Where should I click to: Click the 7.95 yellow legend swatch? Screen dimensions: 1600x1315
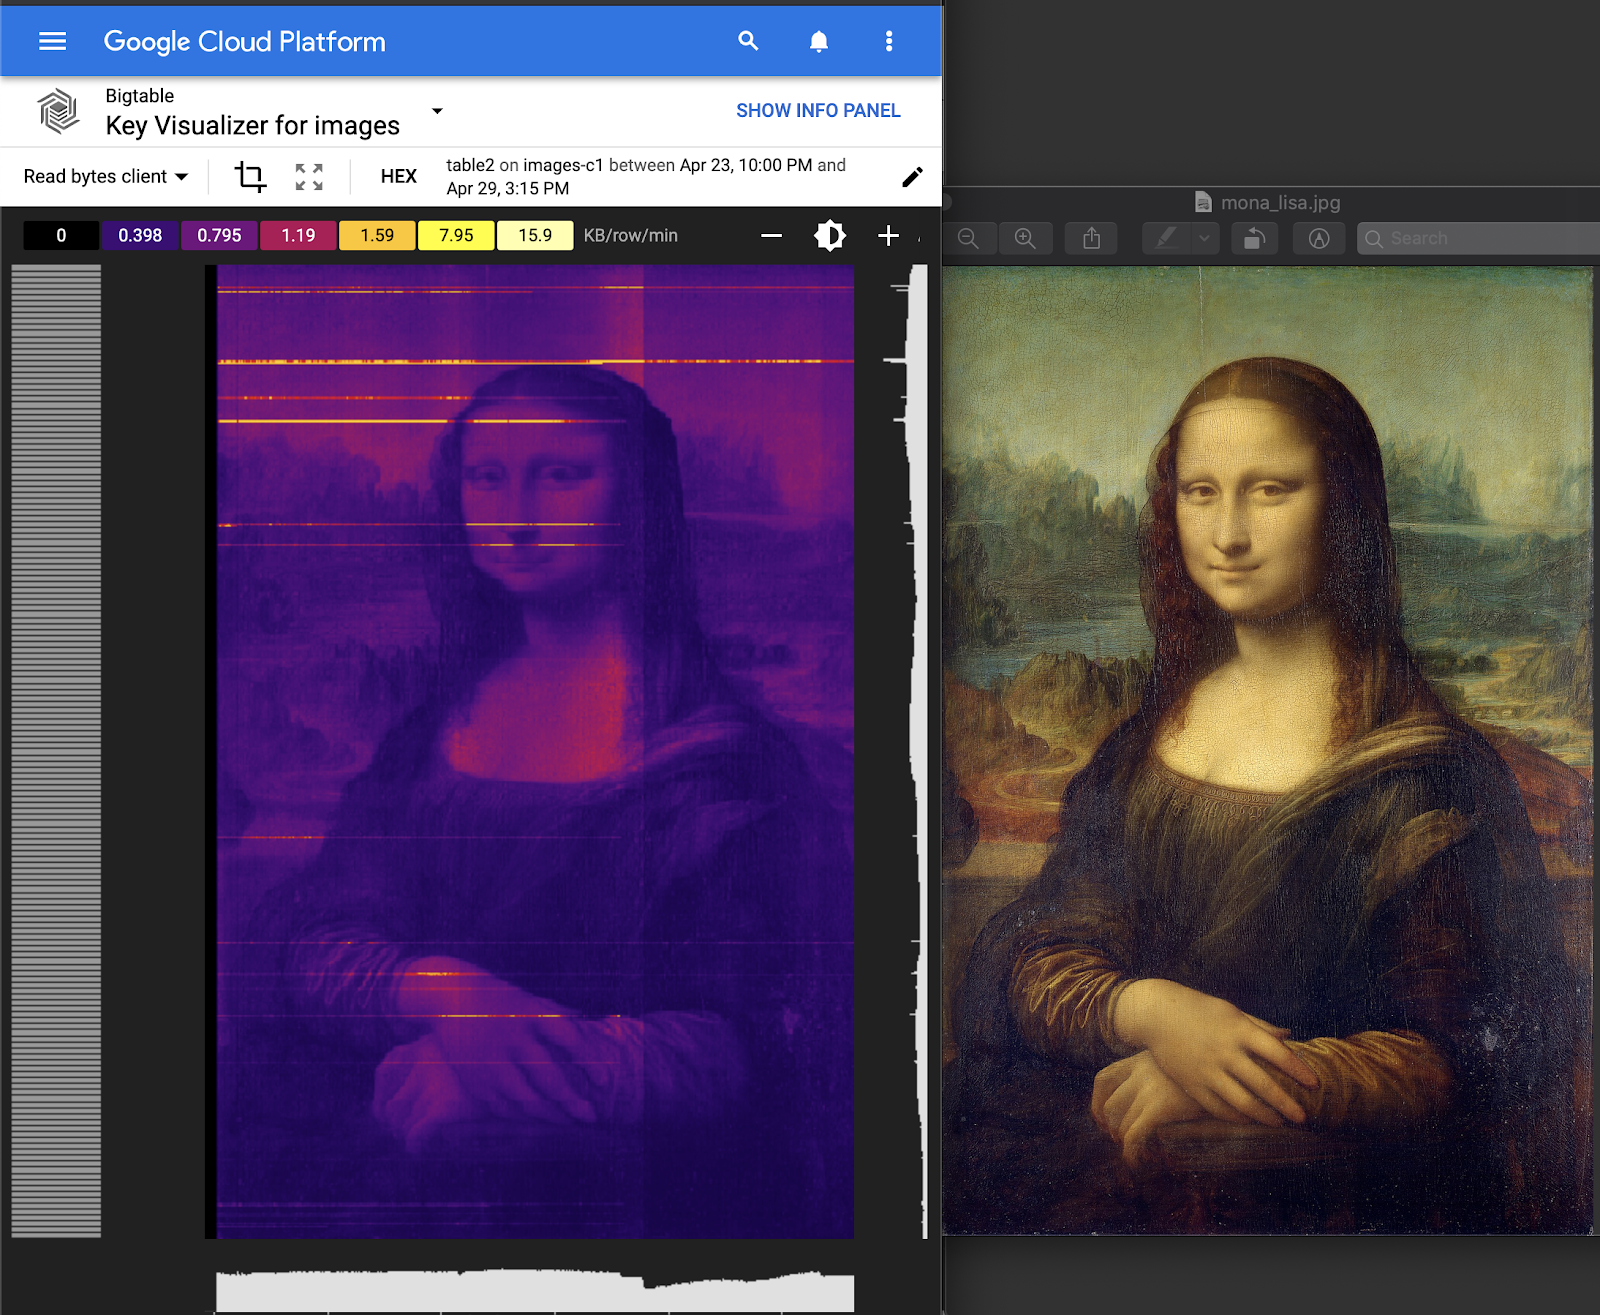click(x=456, y=236)
